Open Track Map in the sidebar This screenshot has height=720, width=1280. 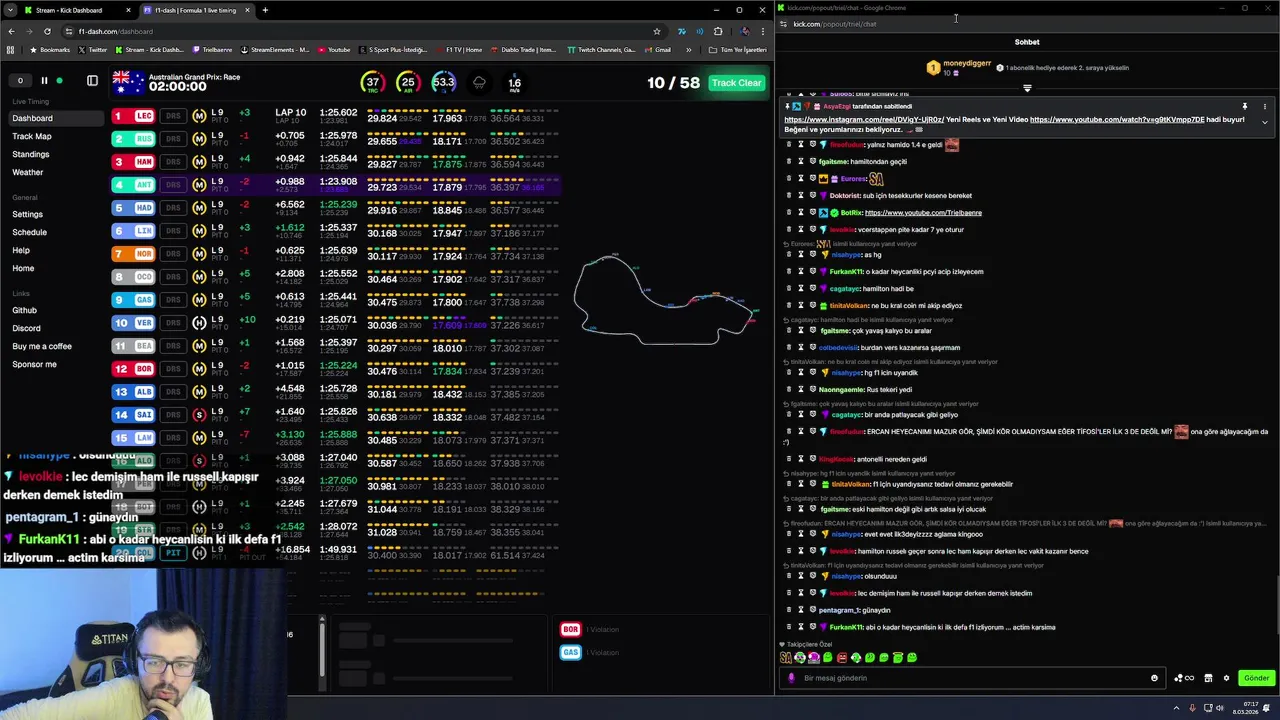32,136
